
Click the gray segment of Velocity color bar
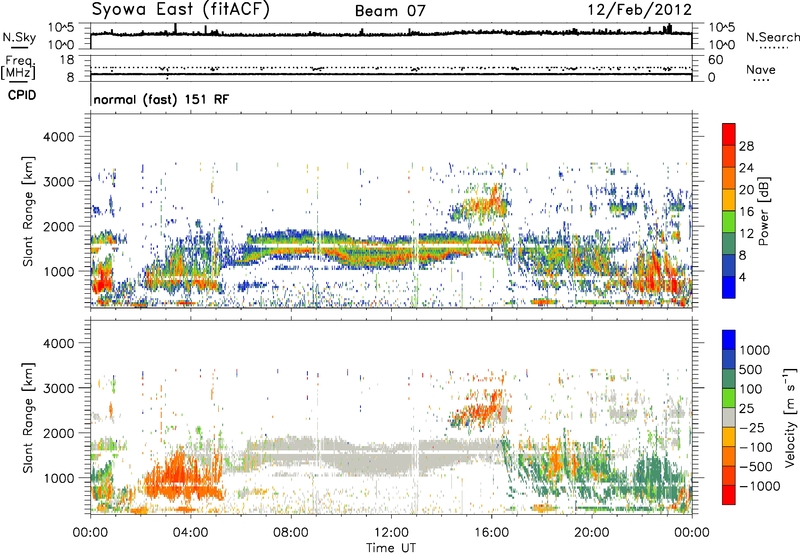click(729, 418)
